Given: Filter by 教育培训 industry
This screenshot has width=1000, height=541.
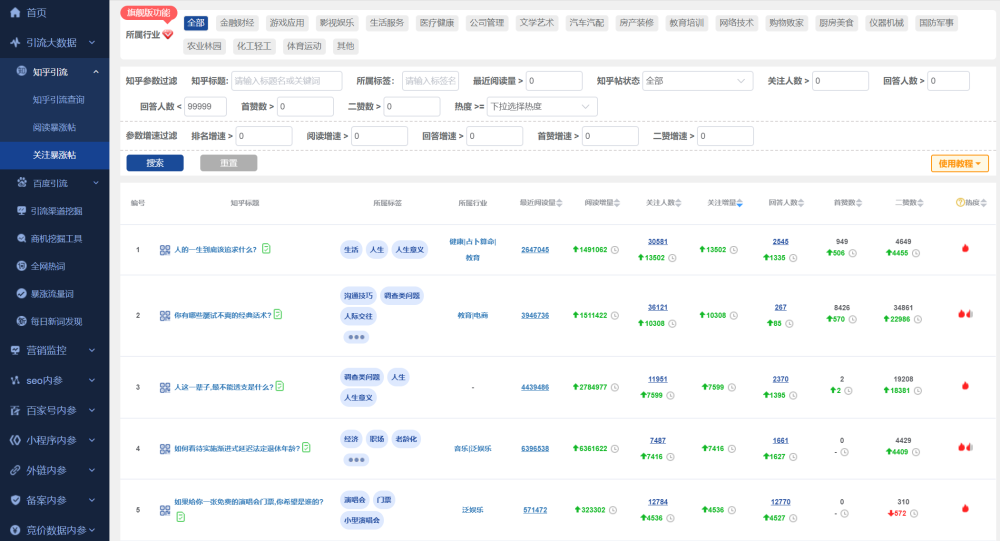Looking at the screenshot, I should [686, 23].
